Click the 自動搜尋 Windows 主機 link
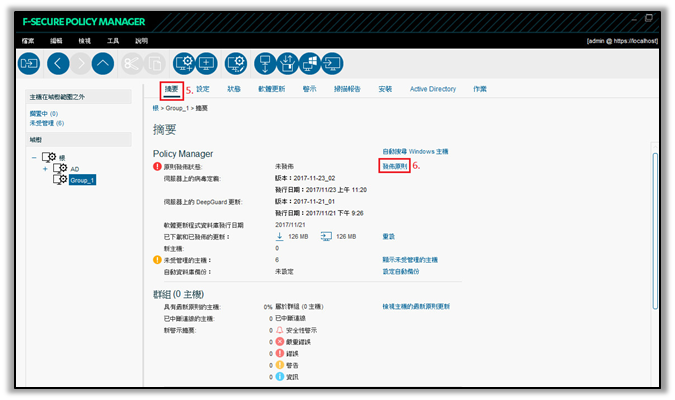This screenshot has height=400, width=675. coord(415,152)
